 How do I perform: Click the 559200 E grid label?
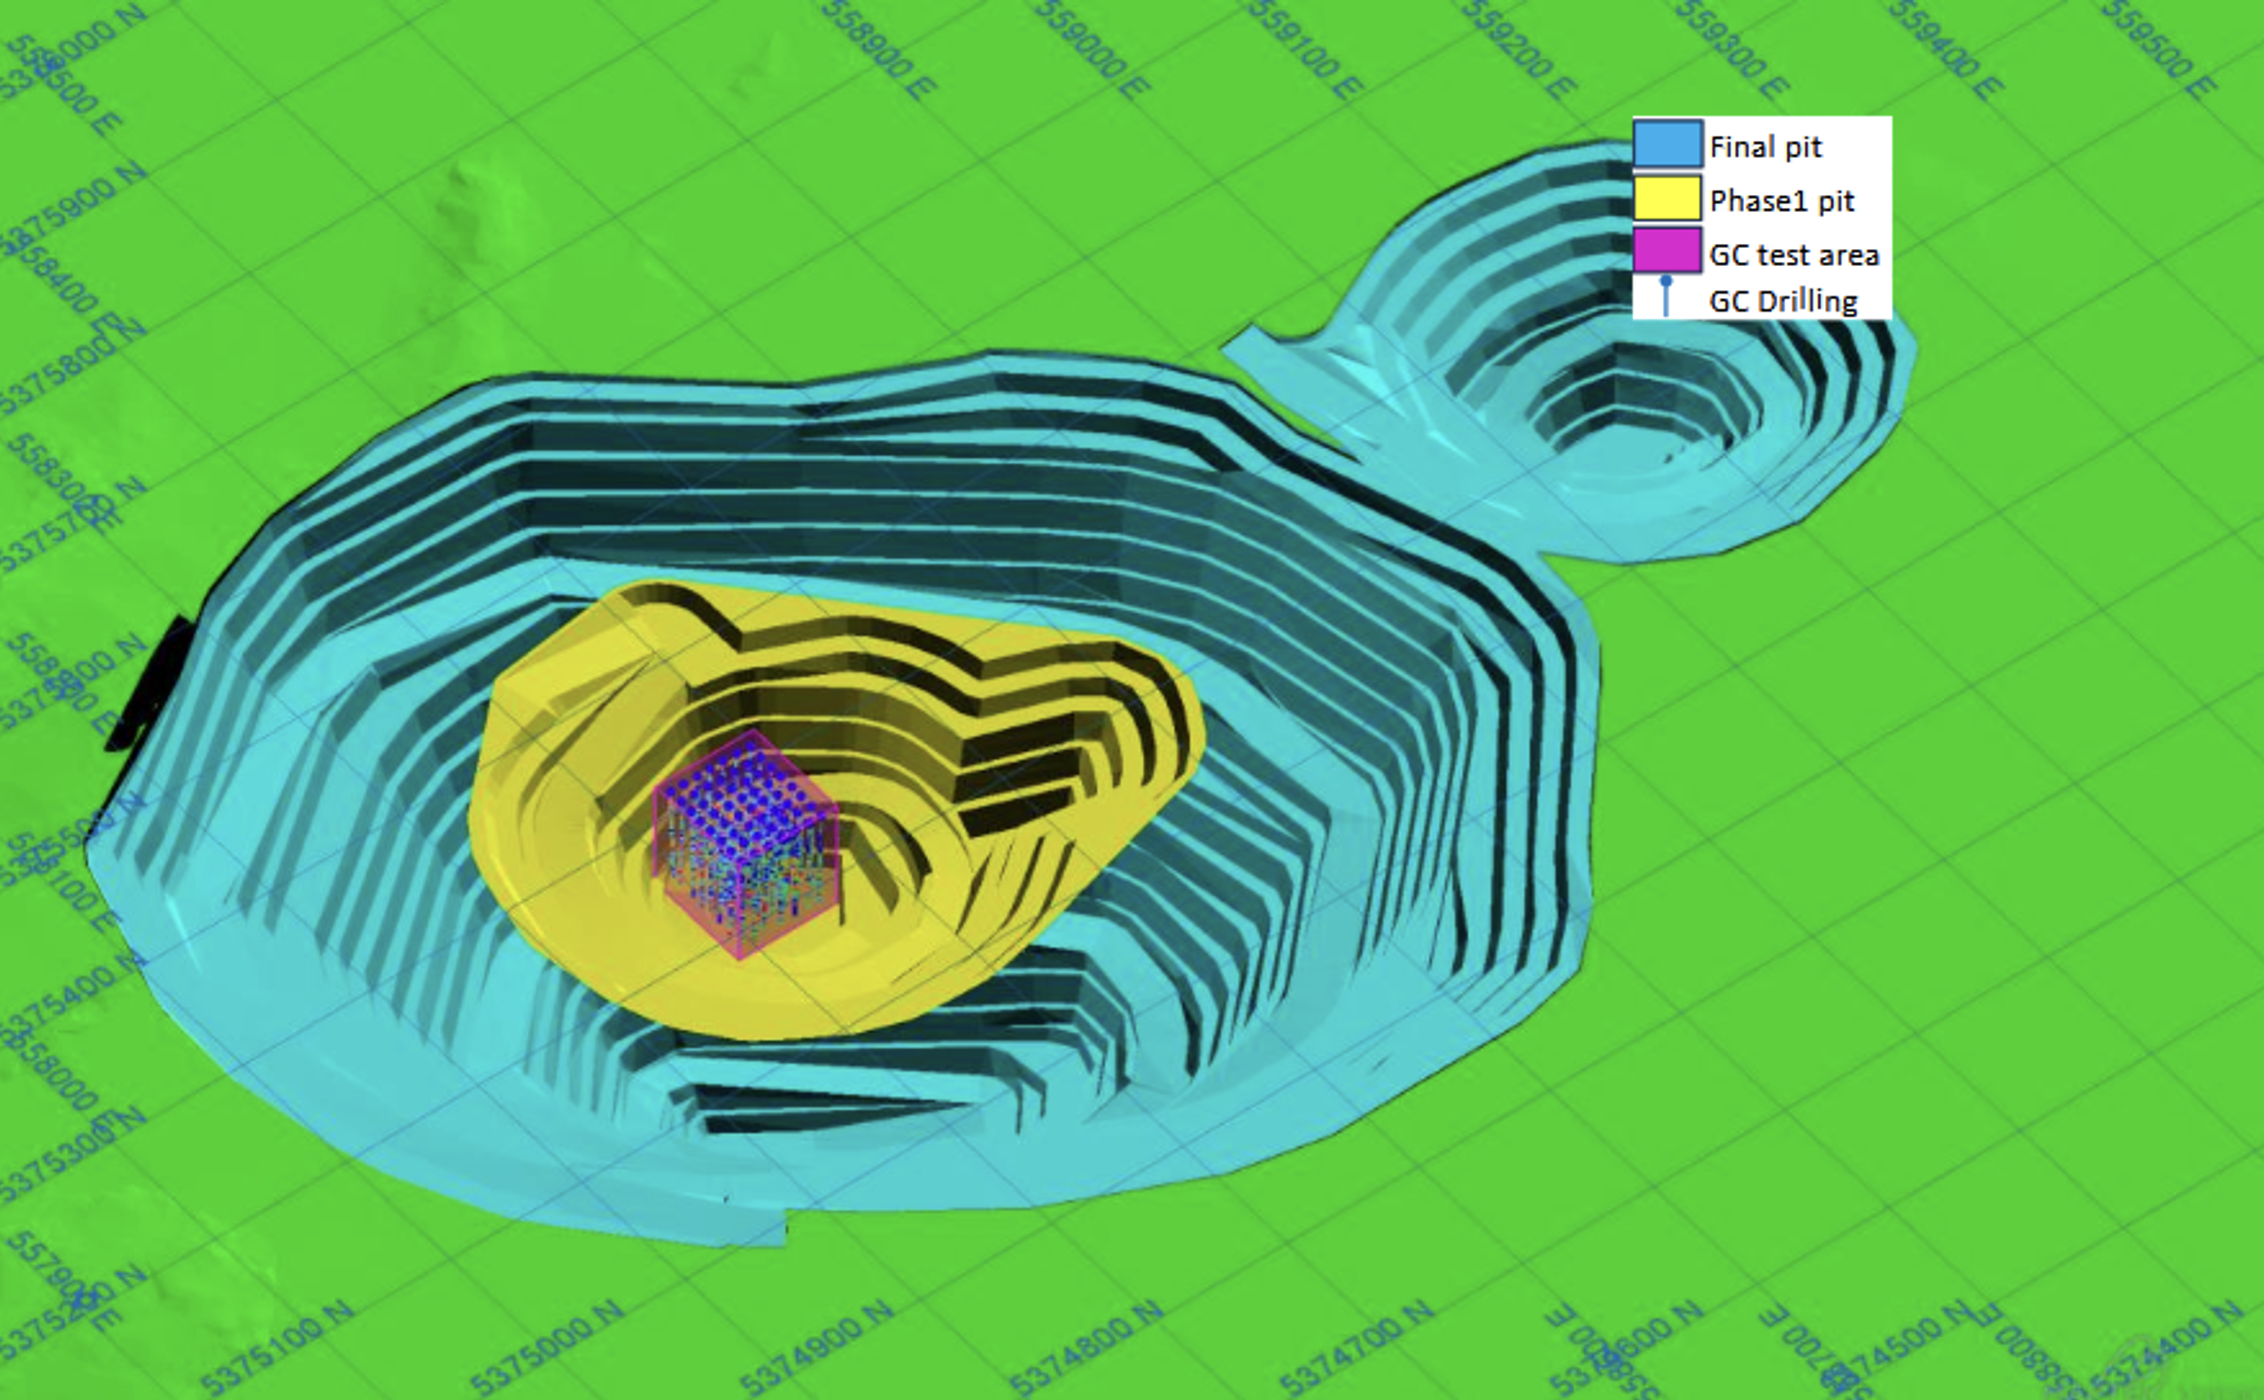coord(1518,50)
